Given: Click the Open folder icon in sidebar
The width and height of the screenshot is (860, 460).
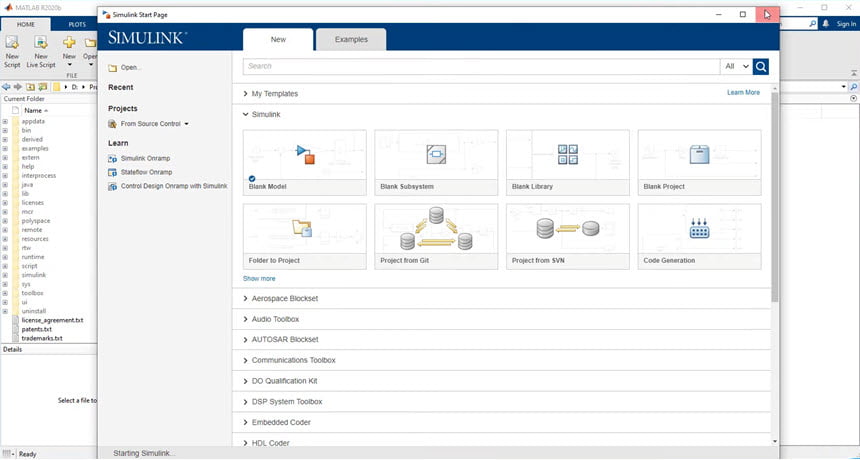Looking at the screenshot, I should (x=112, y=68).
